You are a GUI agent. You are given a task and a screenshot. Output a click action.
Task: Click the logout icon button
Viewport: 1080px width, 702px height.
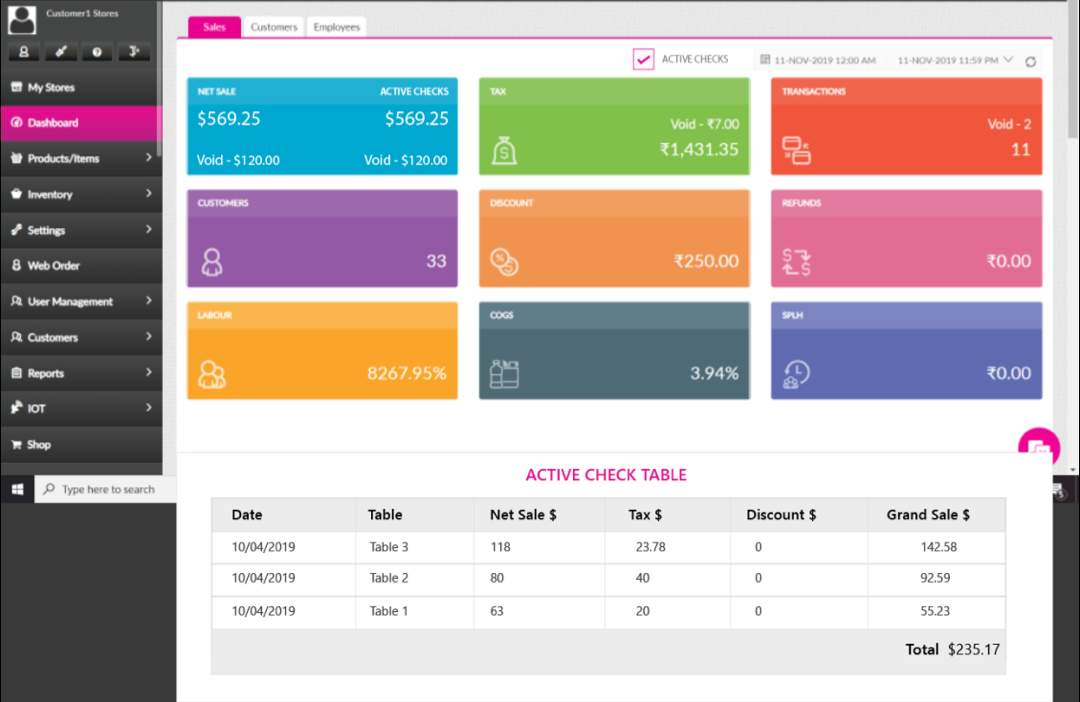click(x=134, y=52)
